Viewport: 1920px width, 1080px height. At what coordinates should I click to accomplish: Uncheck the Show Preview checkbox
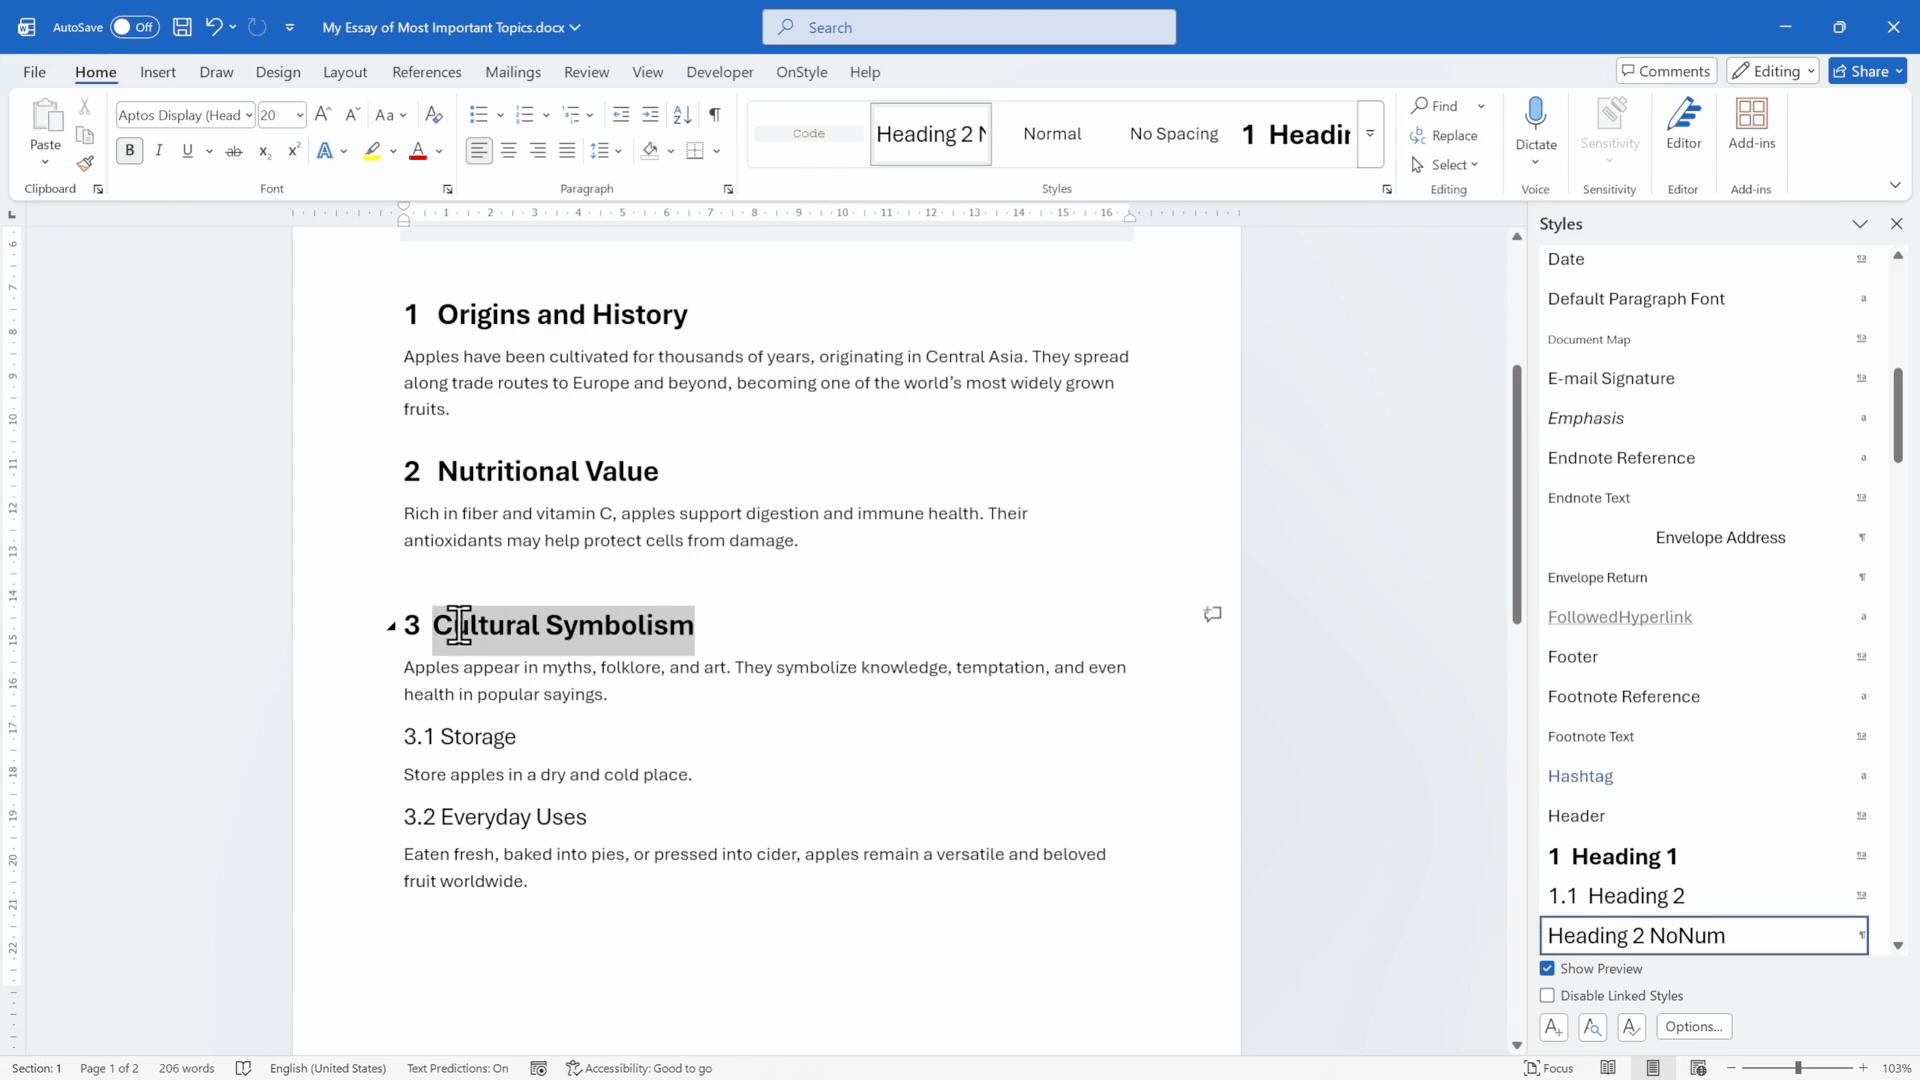[1547, 969]
